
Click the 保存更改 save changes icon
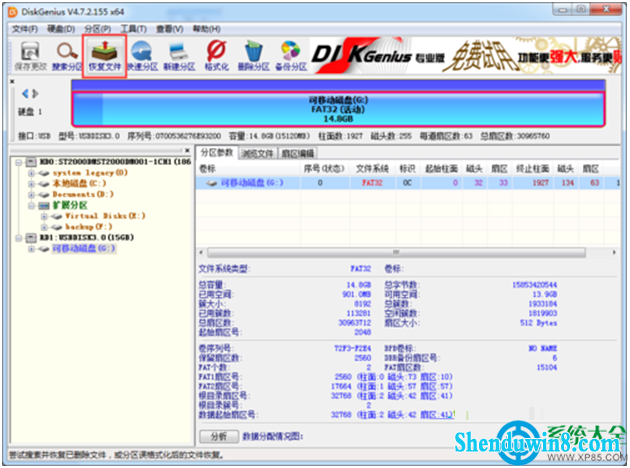point(30,56)
